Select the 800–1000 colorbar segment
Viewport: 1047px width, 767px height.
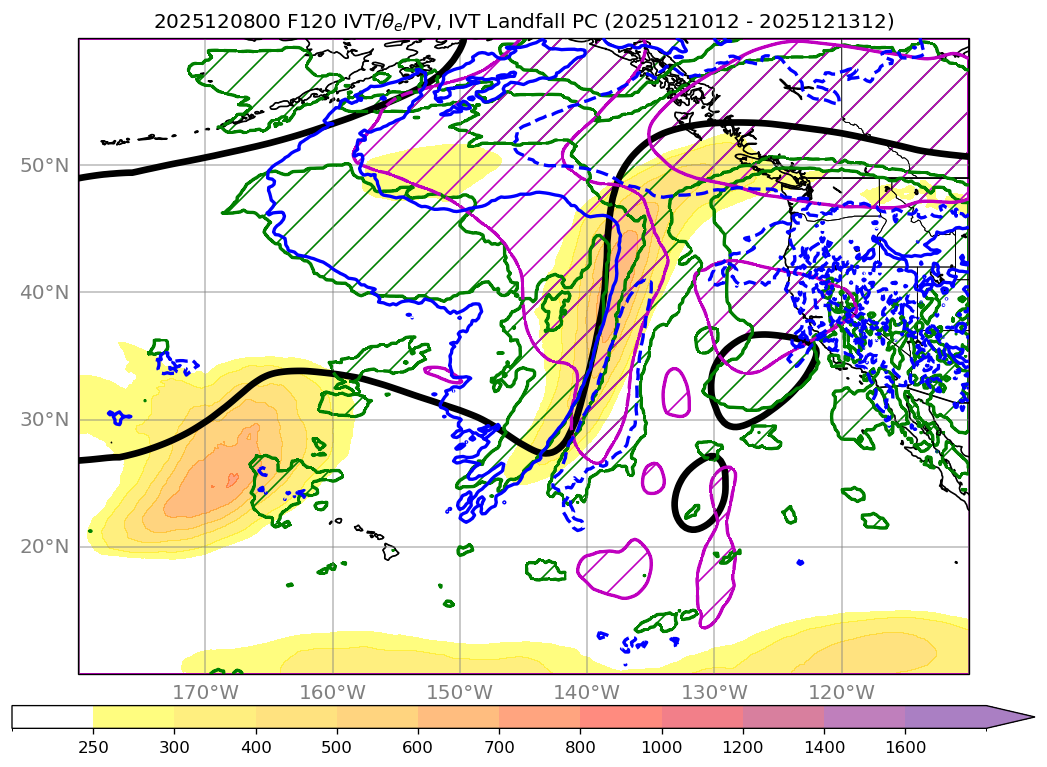coord(620,717)
